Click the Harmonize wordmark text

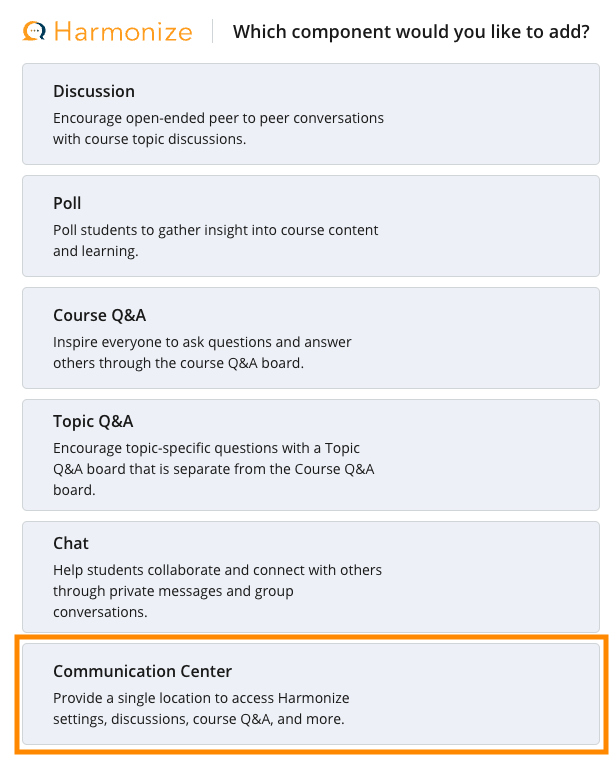123,31
